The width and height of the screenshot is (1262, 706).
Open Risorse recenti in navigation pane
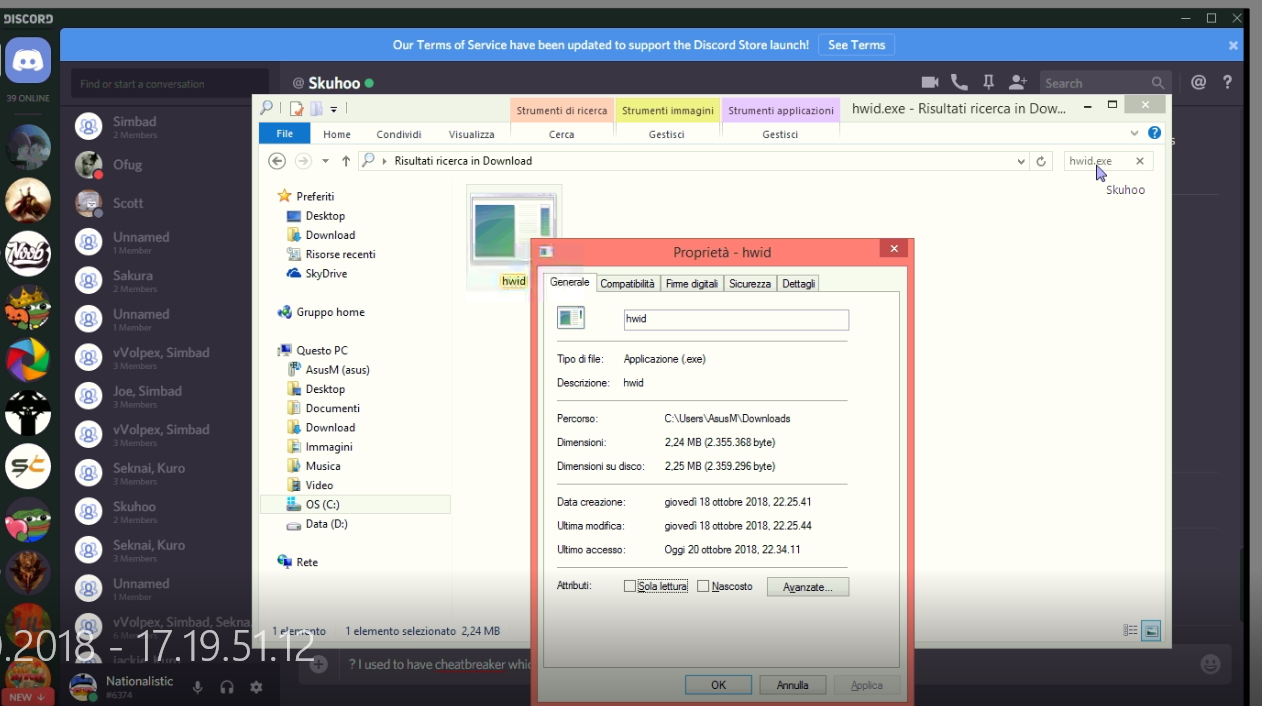(x=340, y=254)
